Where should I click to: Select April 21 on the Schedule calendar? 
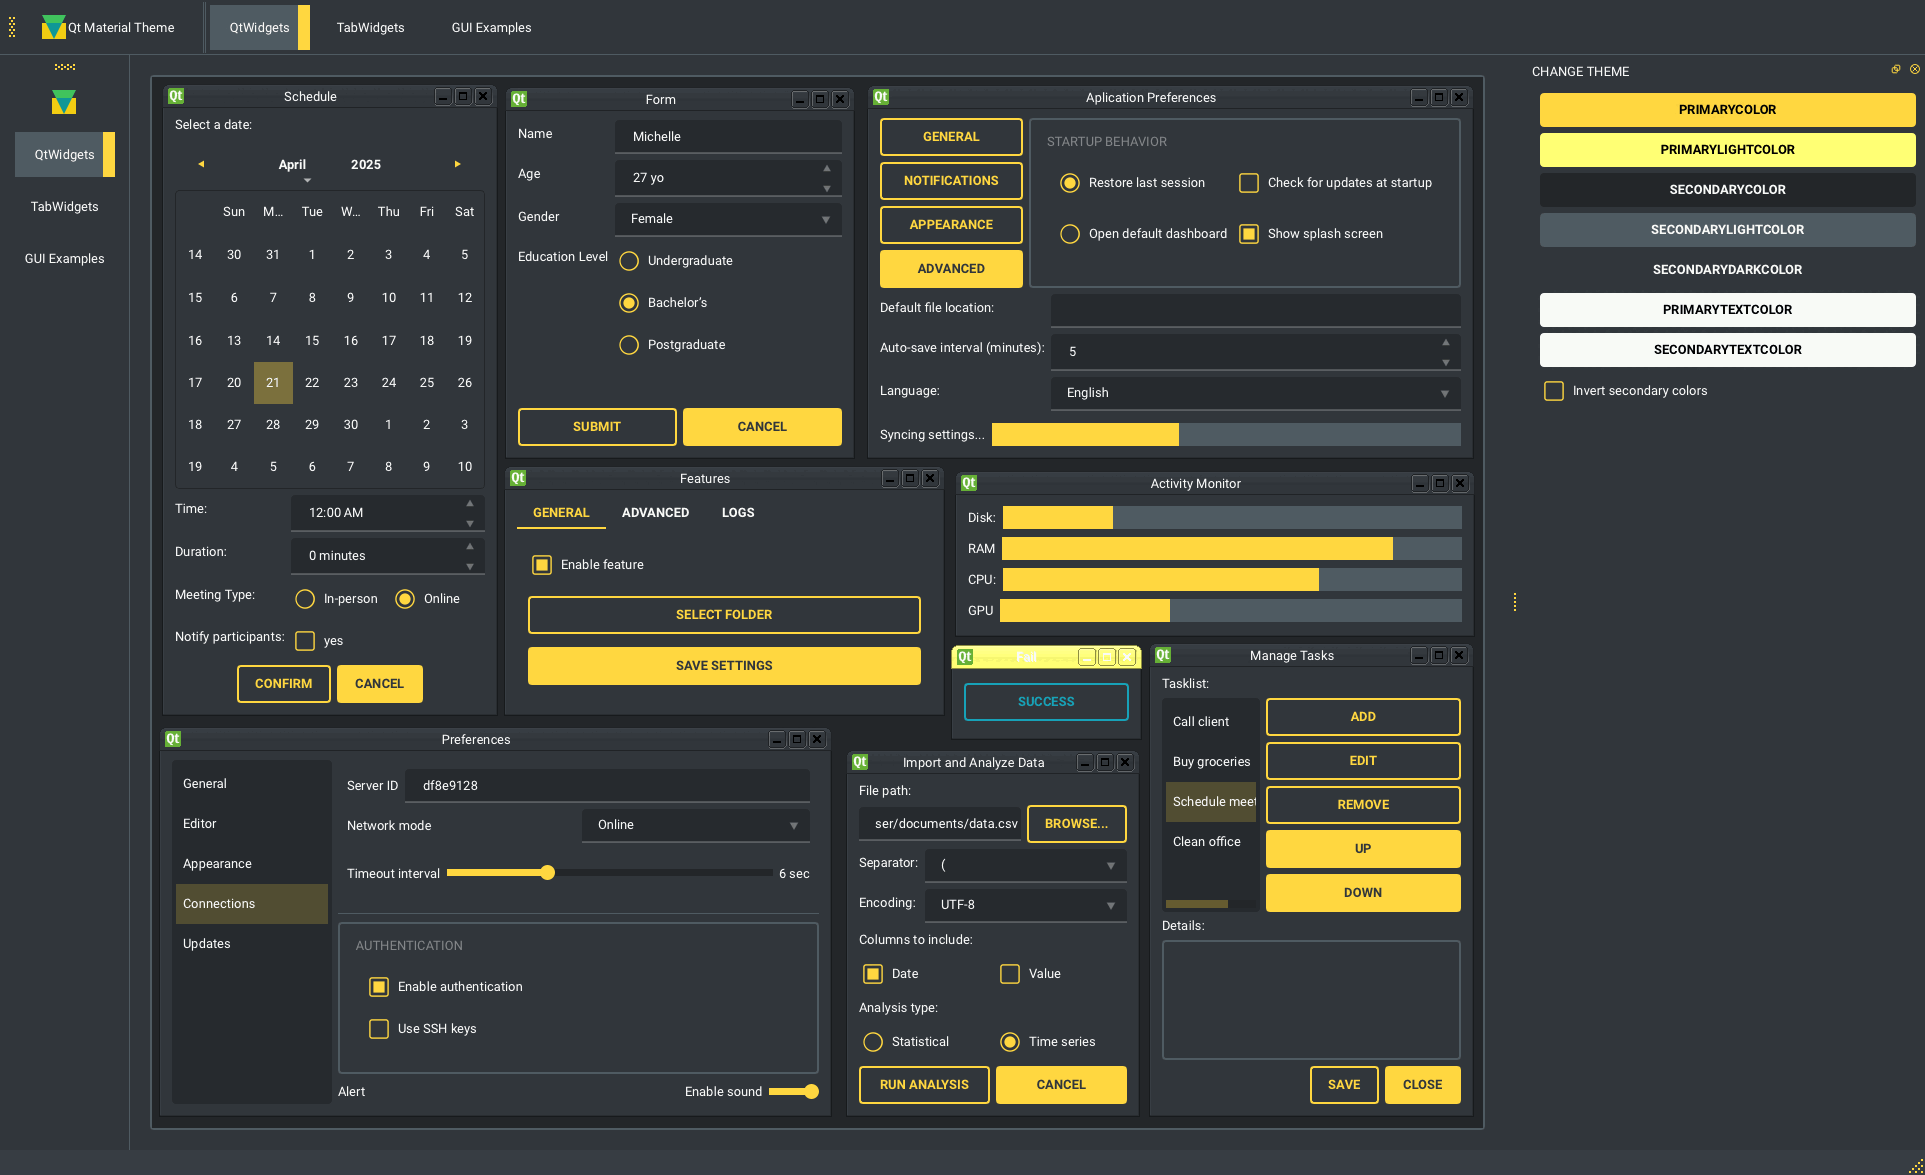tap(273, 382)
